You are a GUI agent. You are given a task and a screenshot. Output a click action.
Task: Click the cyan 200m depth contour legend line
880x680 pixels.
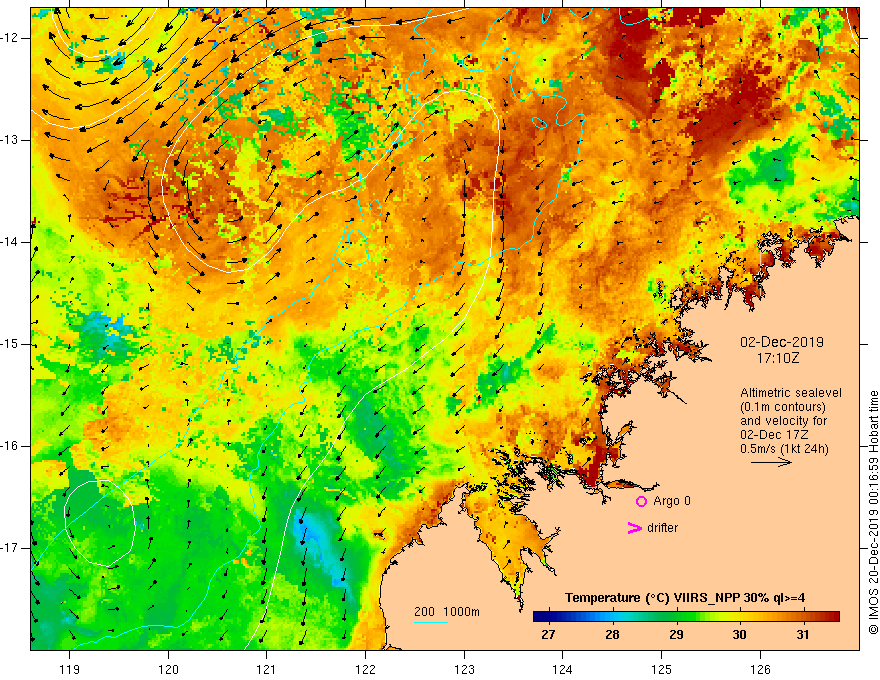430,622
